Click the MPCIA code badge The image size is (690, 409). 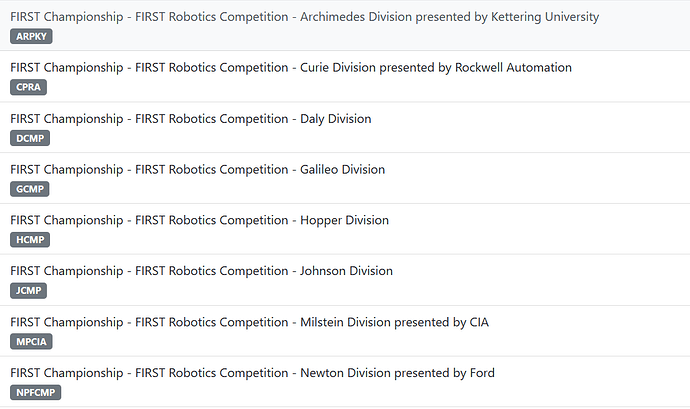click(x=31, y=342)
